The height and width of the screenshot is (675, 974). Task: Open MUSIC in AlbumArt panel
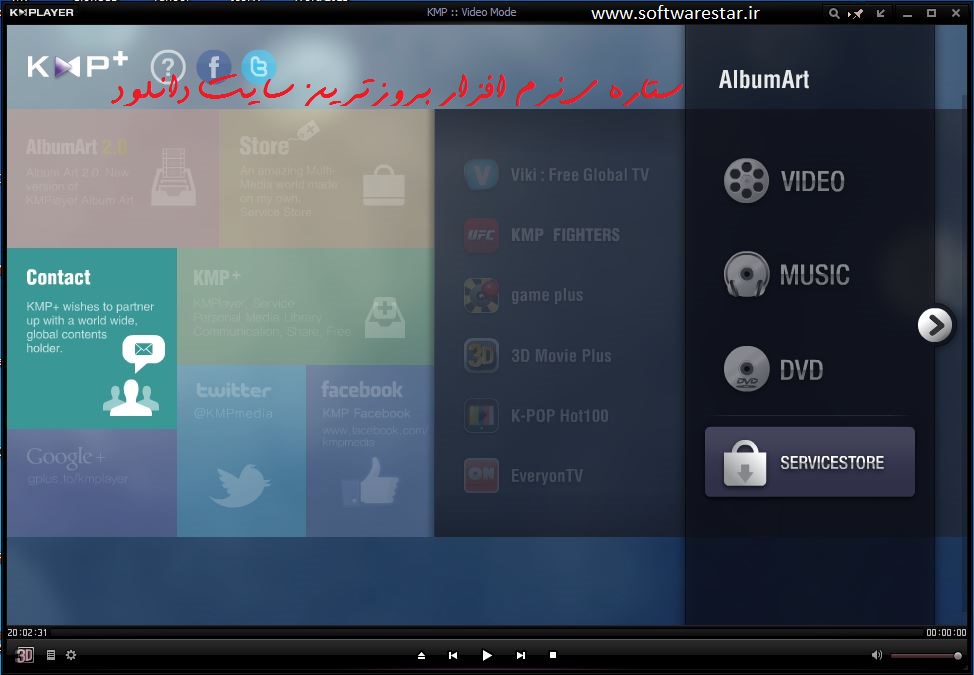point(787,274)
